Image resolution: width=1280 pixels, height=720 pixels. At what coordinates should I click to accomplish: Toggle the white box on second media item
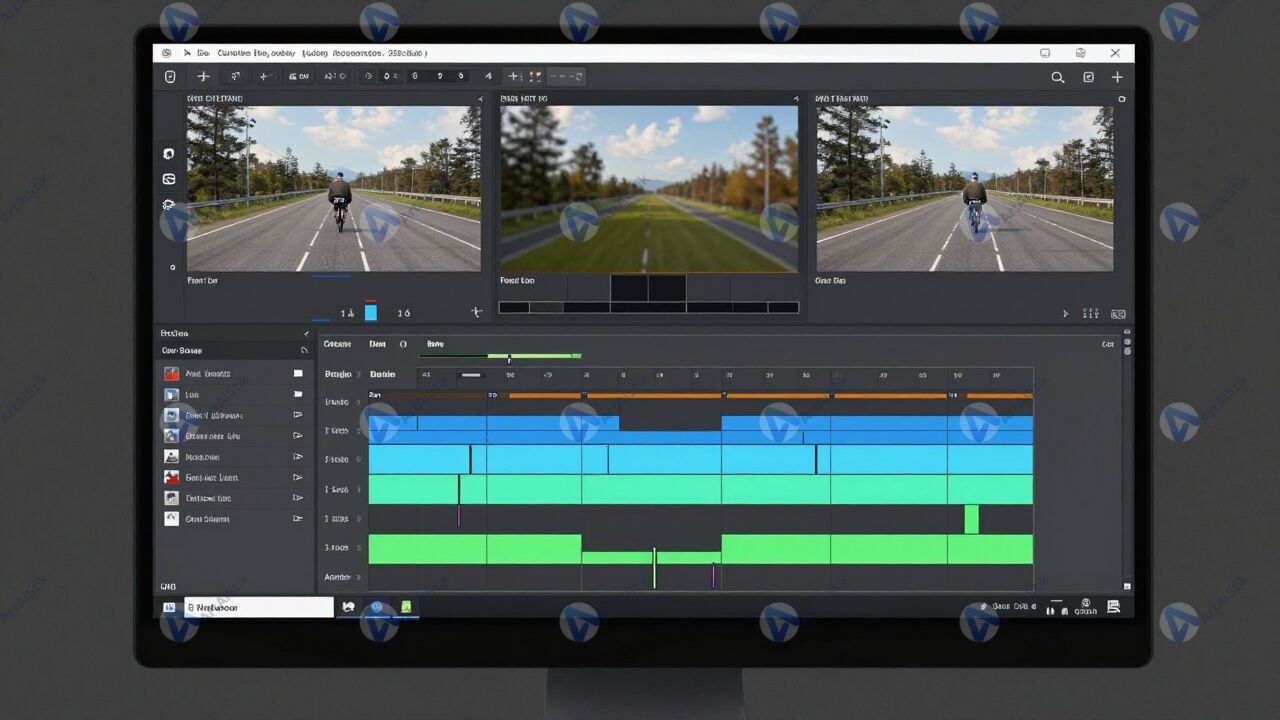[298, 394]
